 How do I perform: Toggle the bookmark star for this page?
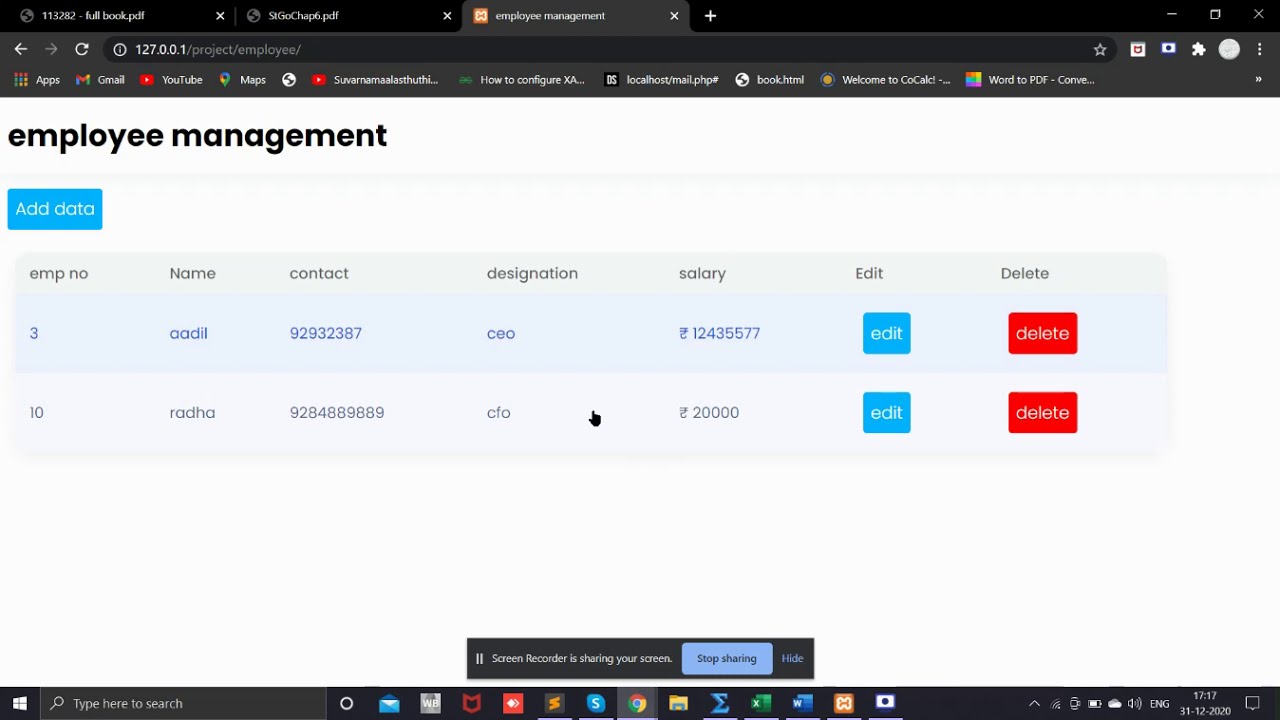point(1100,49)
